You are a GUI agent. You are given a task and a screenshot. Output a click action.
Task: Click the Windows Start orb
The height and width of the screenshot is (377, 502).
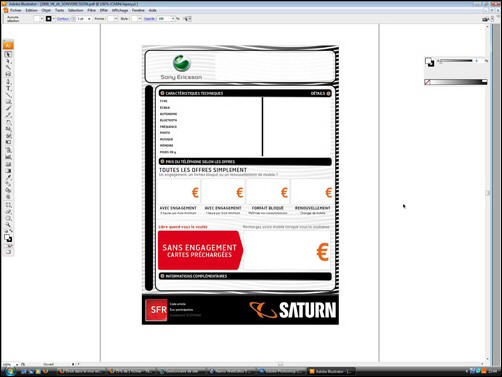[10, 371]
